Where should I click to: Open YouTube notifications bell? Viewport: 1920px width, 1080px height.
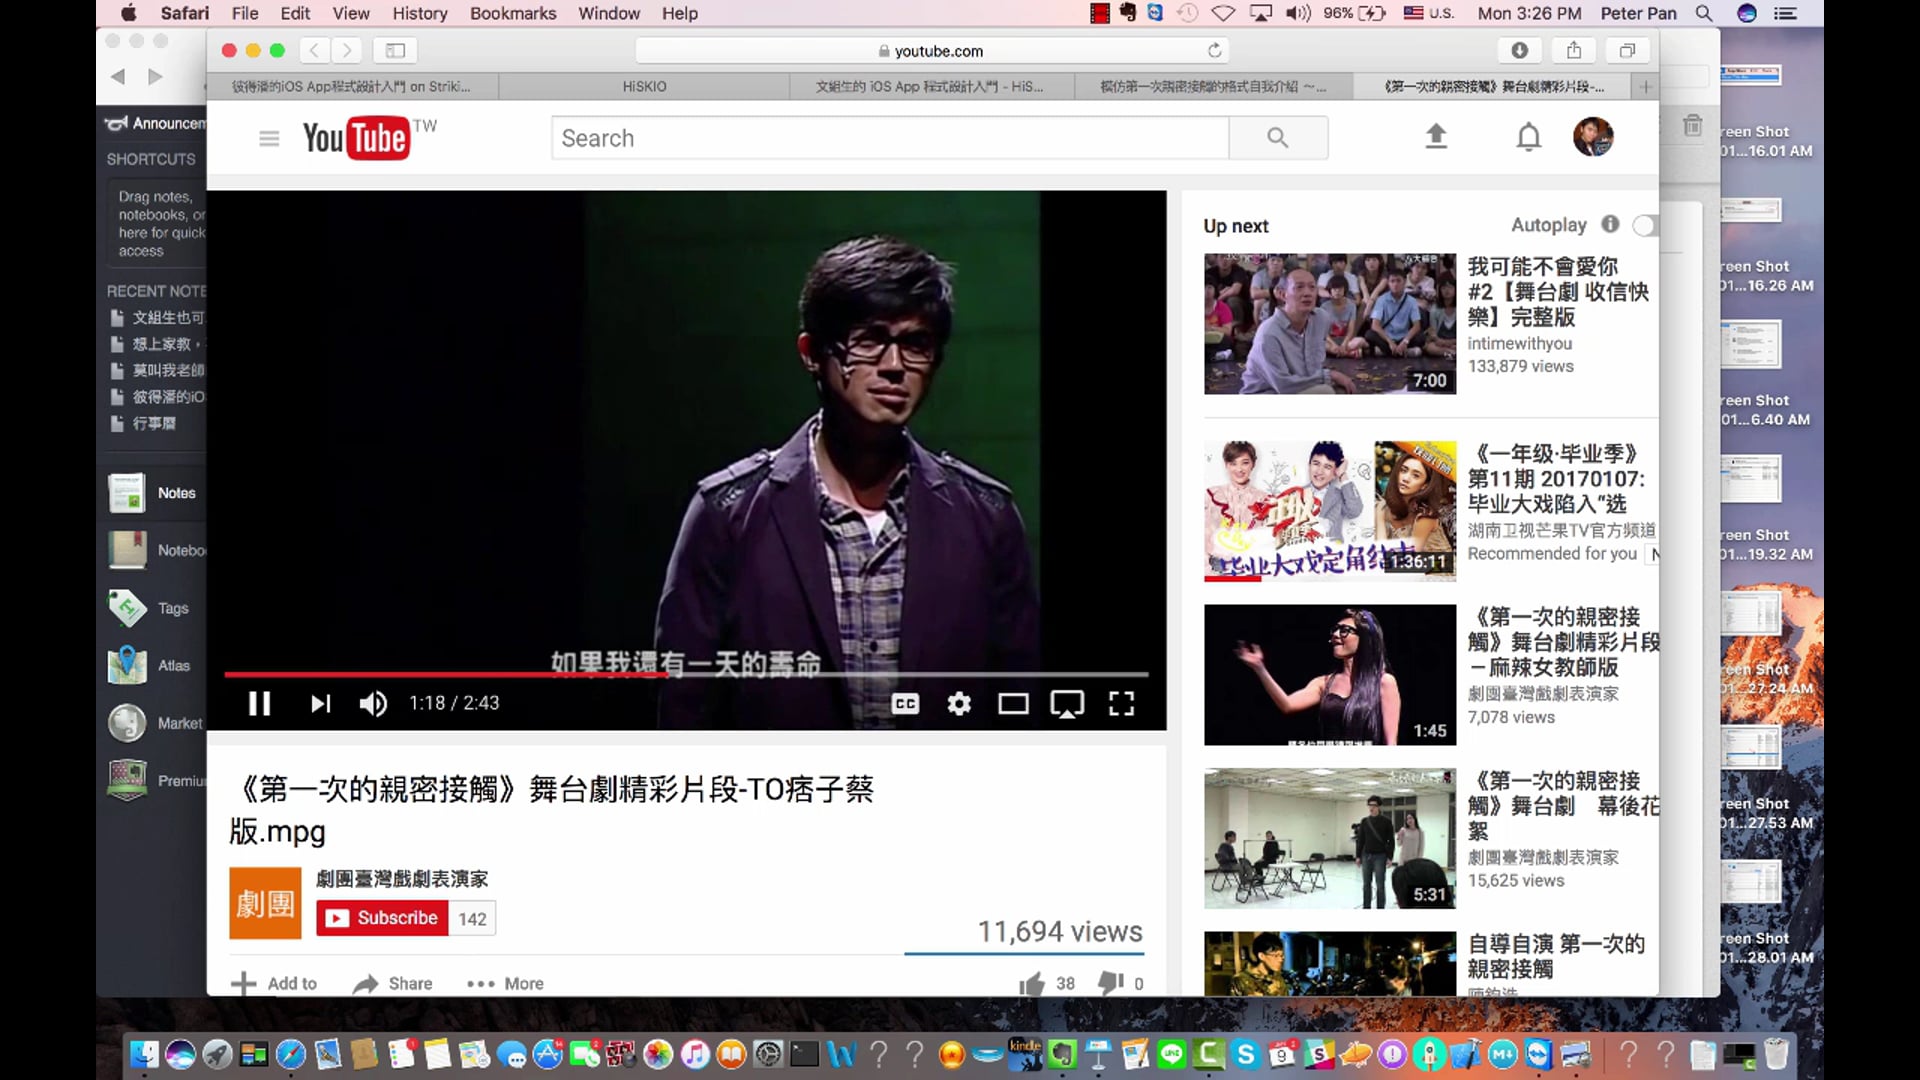[x=1528, y=137]
